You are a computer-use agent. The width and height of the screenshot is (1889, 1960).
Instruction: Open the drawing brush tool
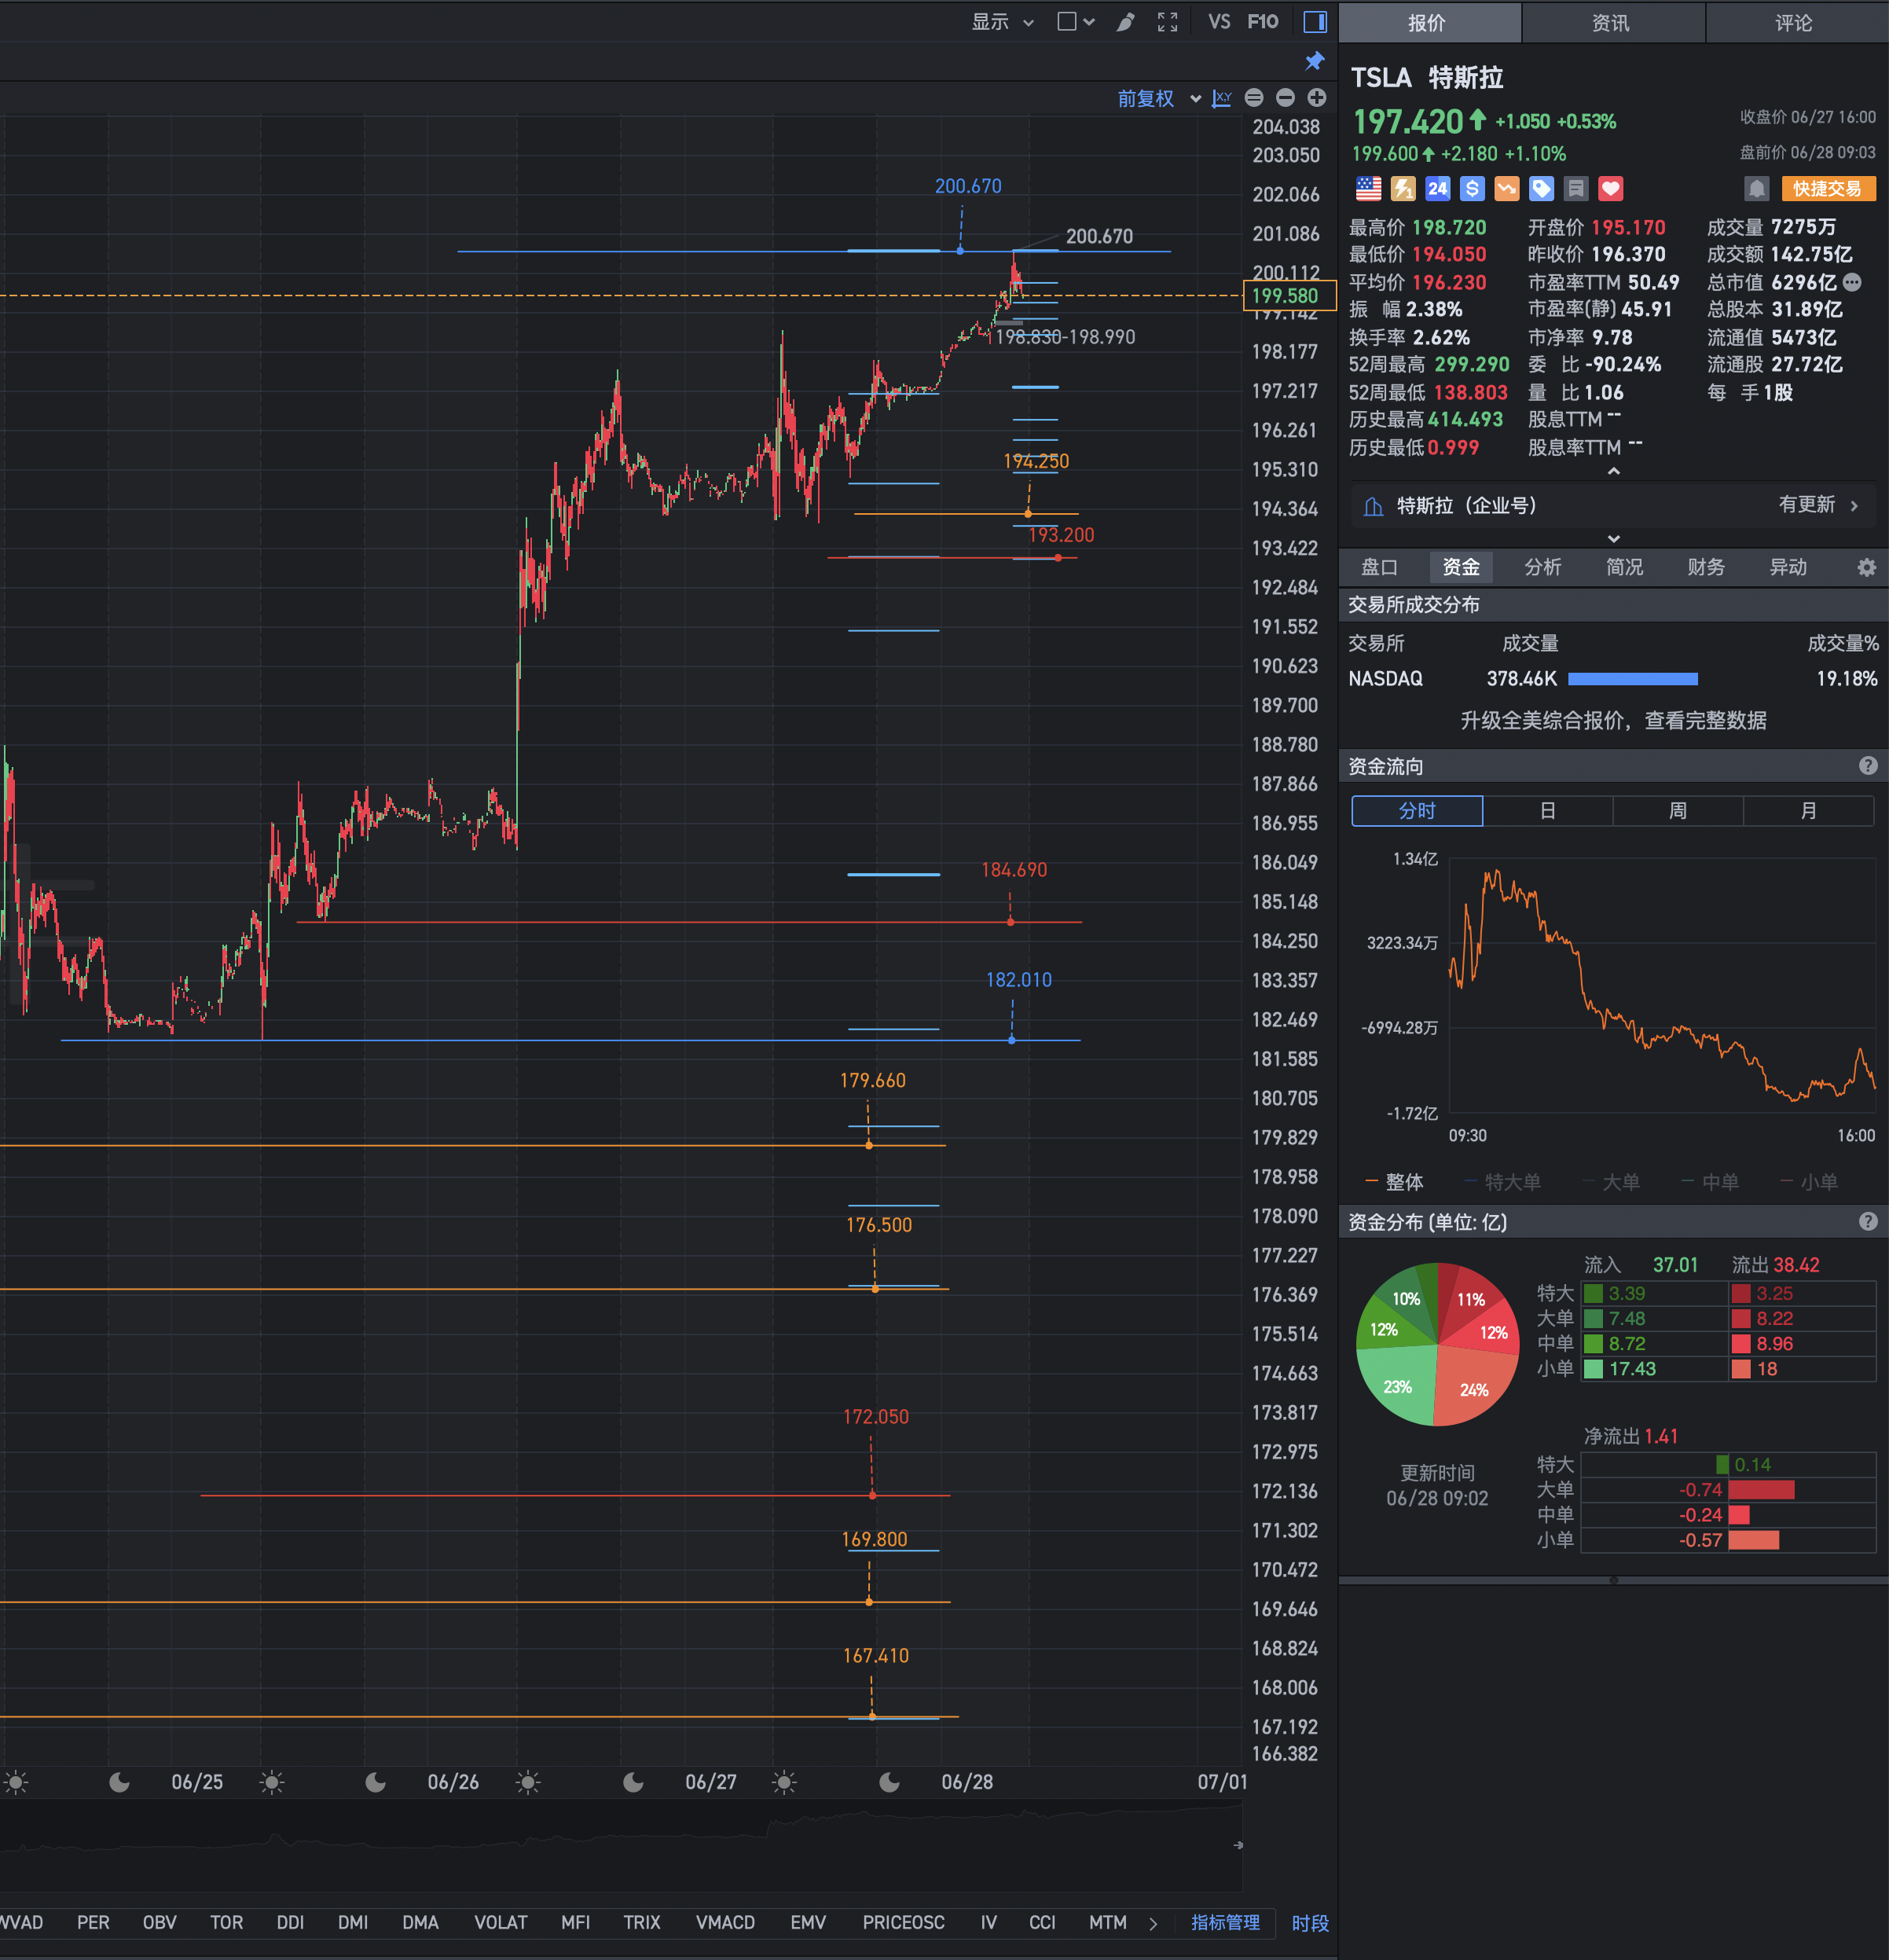coord(1125,22)
